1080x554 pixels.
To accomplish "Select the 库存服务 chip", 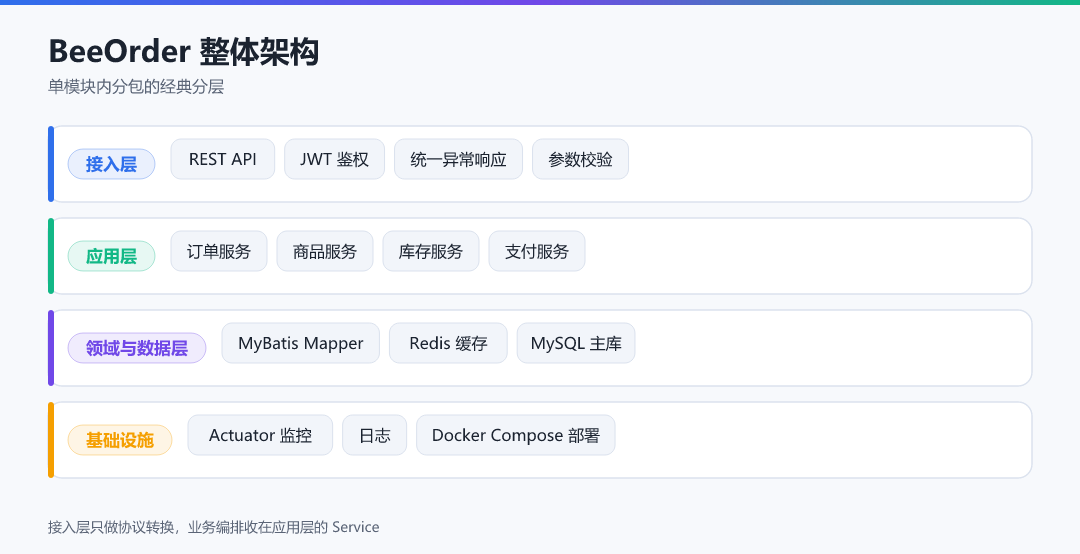I will [x=430, y=252].
